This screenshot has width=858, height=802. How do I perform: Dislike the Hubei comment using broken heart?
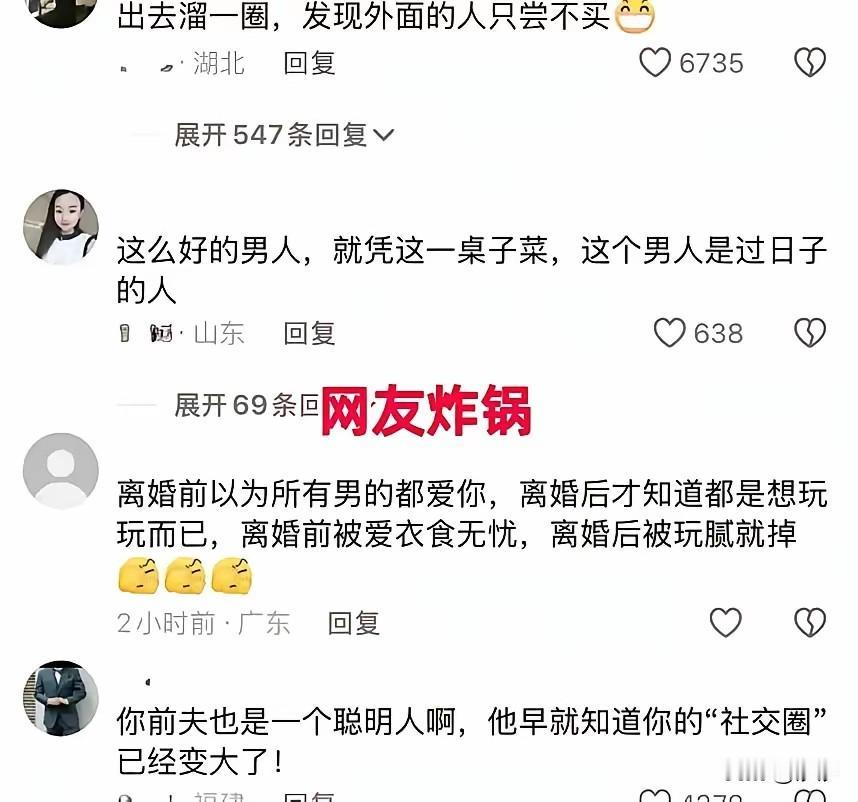(810, 62)
